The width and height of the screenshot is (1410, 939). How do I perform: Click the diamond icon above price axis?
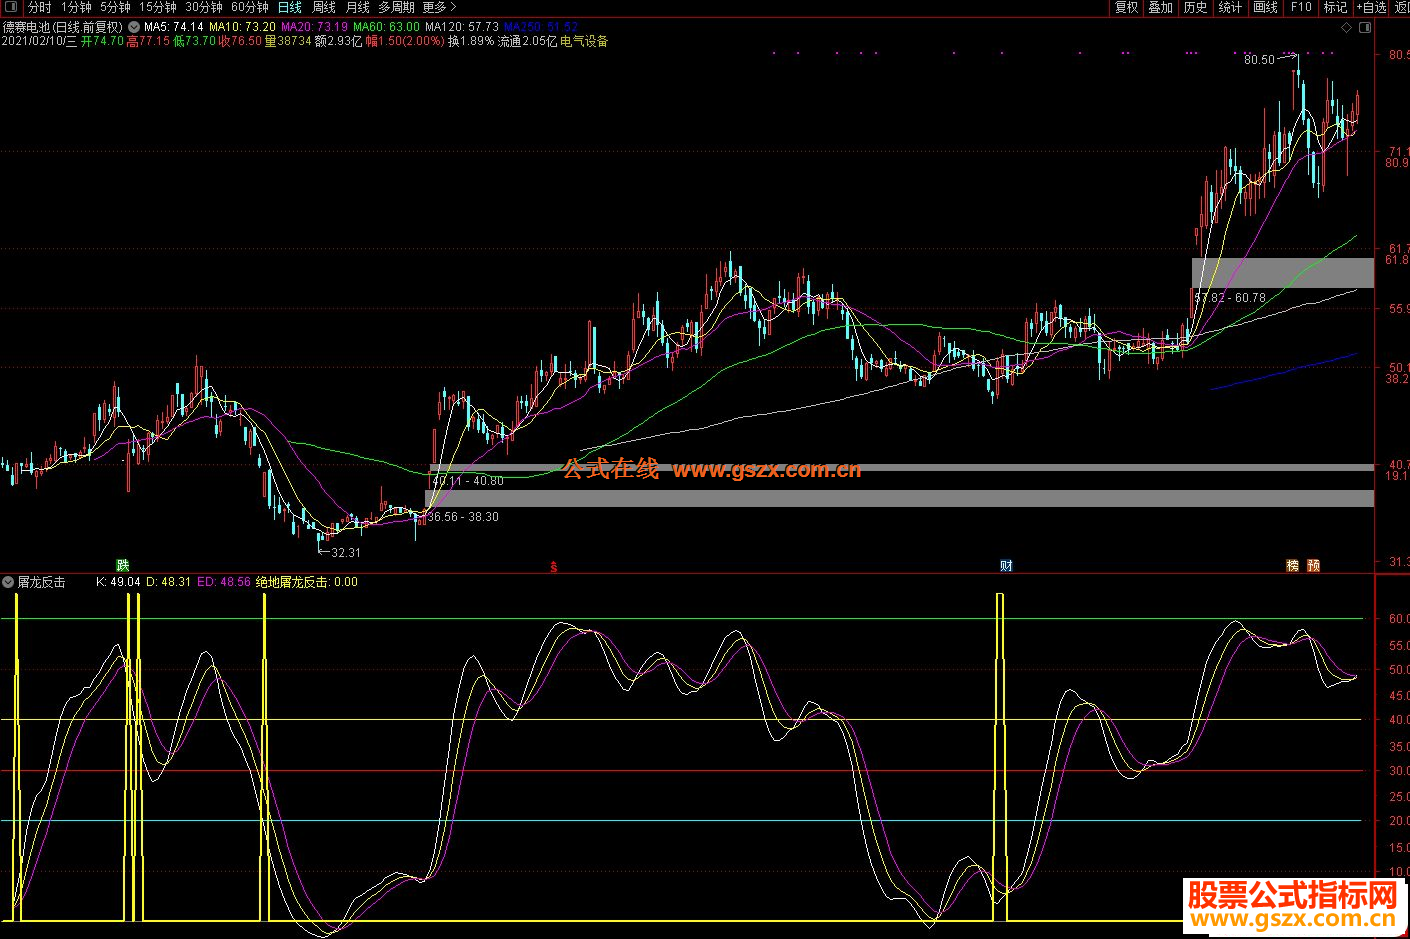[x=1347, y=28]
